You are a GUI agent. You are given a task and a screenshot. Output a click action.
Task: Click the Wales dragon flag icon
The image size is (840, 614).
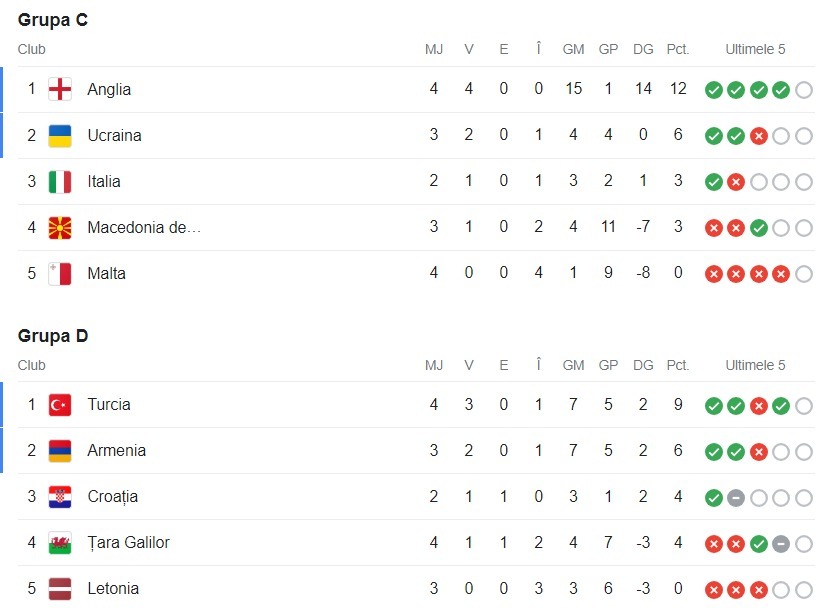[60, 542]
